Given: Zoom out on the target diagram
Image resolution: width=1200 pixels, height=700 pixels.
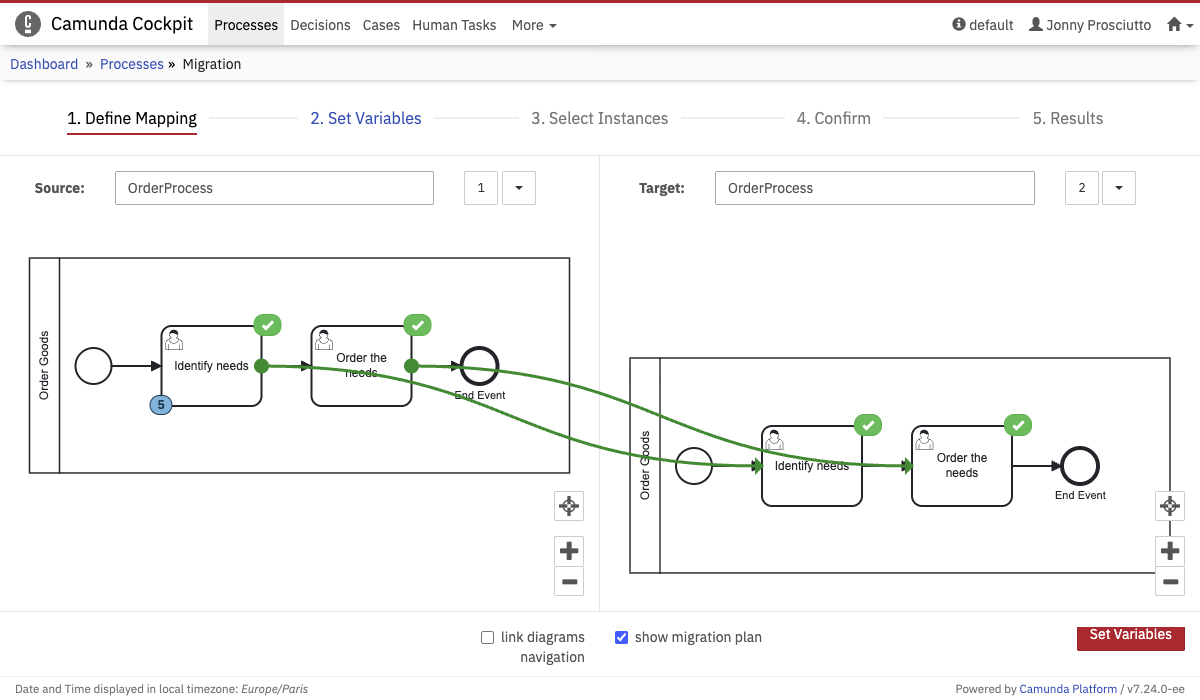Looking at the screenshot, I should point(1169,581).
